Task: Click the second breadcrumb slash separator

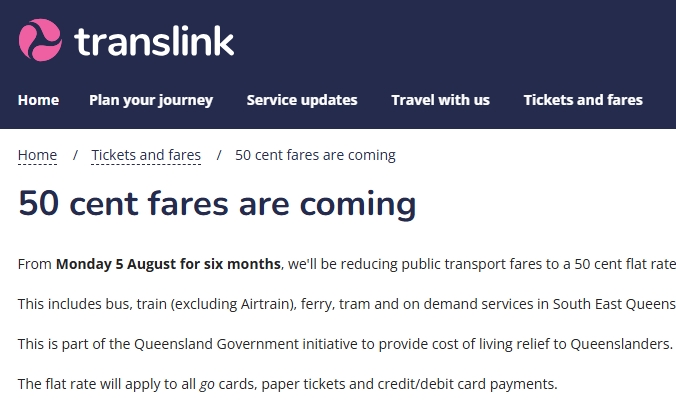Action: (219, 155)
